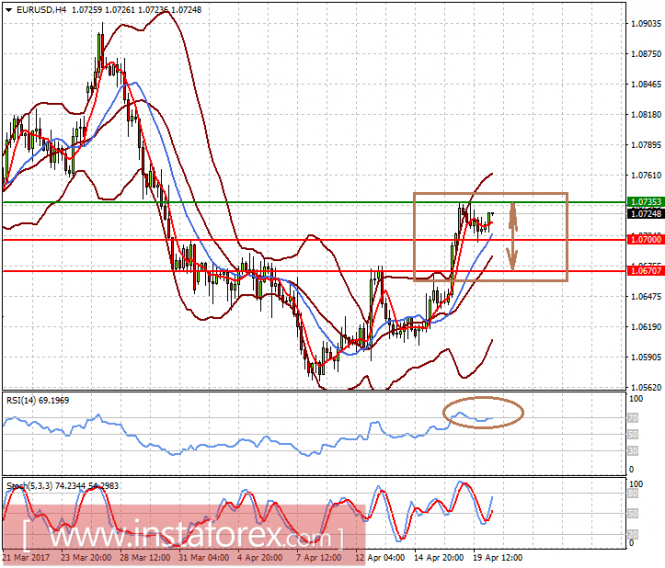The height and width of the screenshot is (568, 665).
Task: Click the green horizontal resistance line
Action: coord(314,202)
